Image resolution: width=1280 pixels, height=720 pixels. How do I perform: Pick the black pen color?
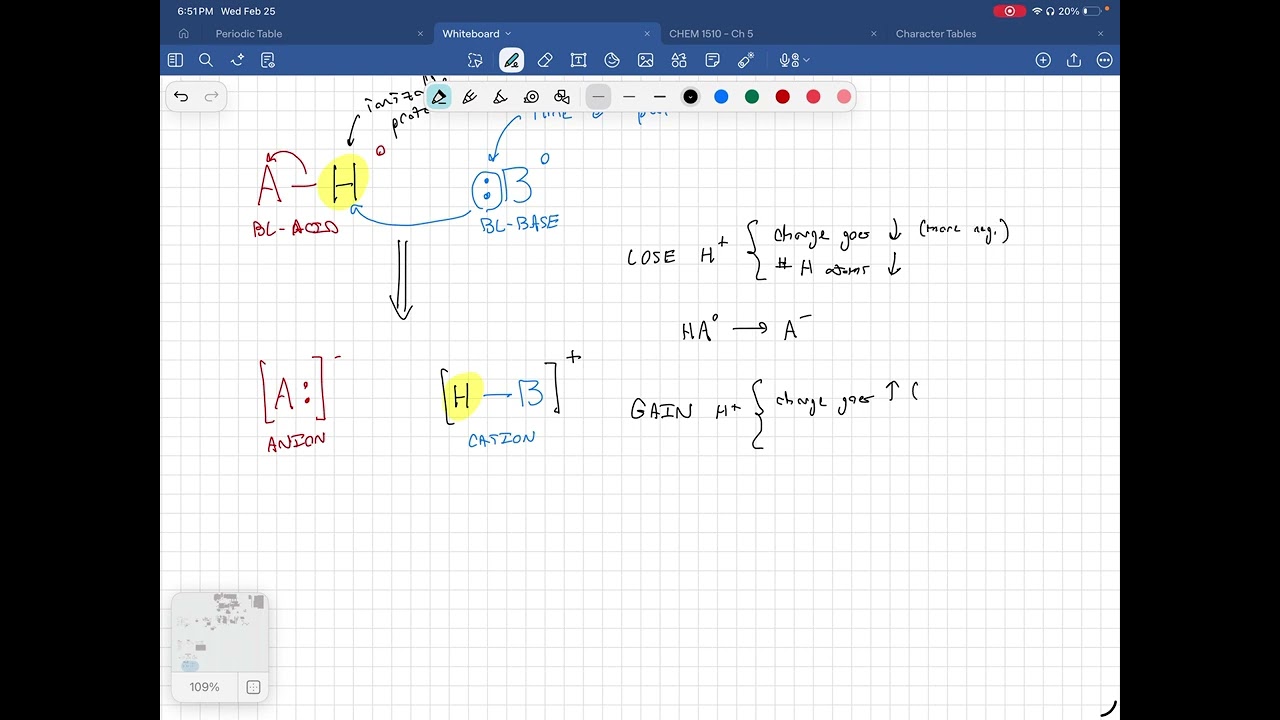690,97
